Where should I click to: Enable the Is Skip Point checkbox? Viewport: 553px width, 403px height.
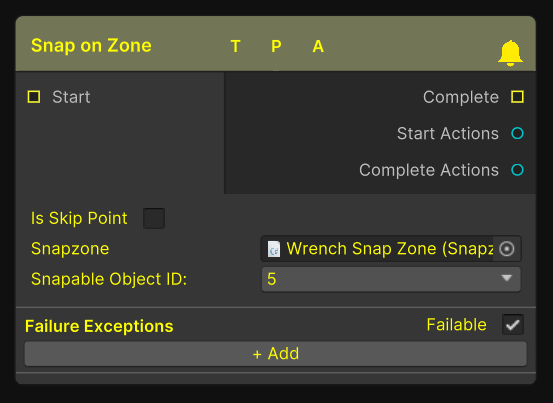pos(154,218)
